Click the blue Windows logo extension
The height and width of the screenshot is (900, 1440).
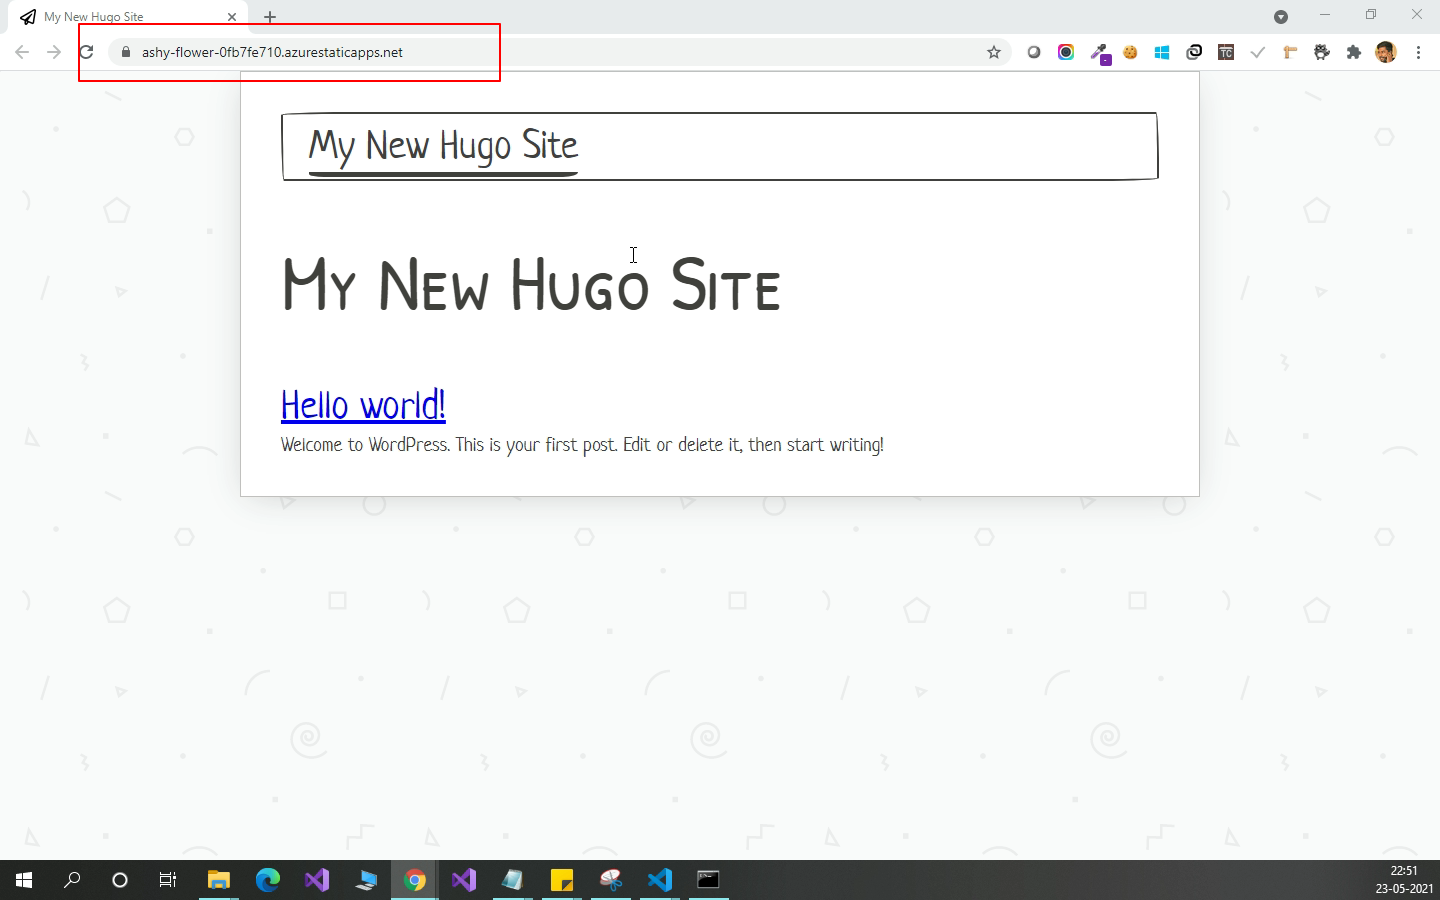pyautogui.click(x=1162, y=52)
